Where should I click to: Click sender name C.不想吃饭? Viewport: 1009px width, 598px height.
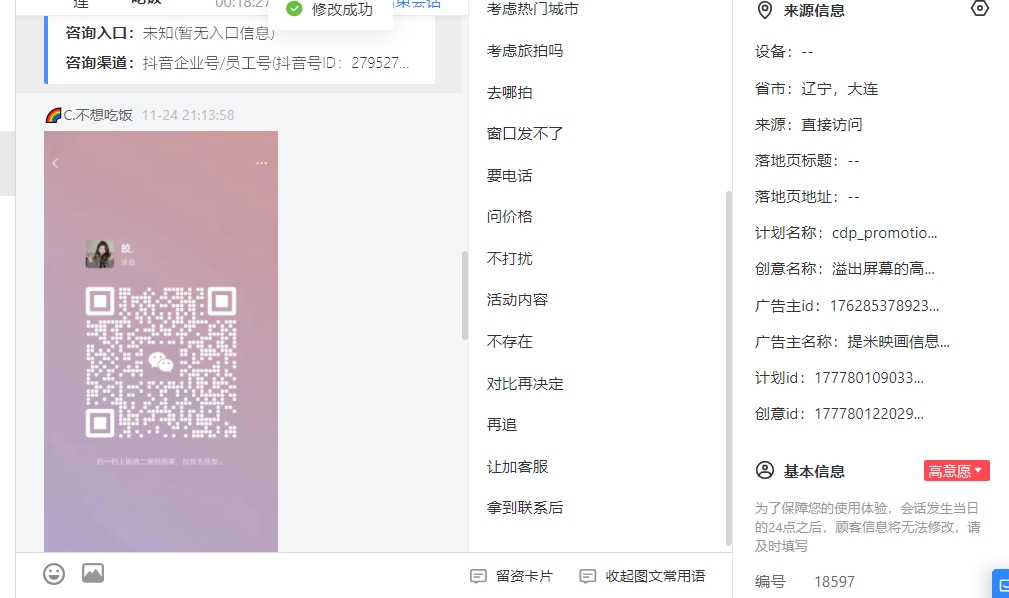click(98, 115)
